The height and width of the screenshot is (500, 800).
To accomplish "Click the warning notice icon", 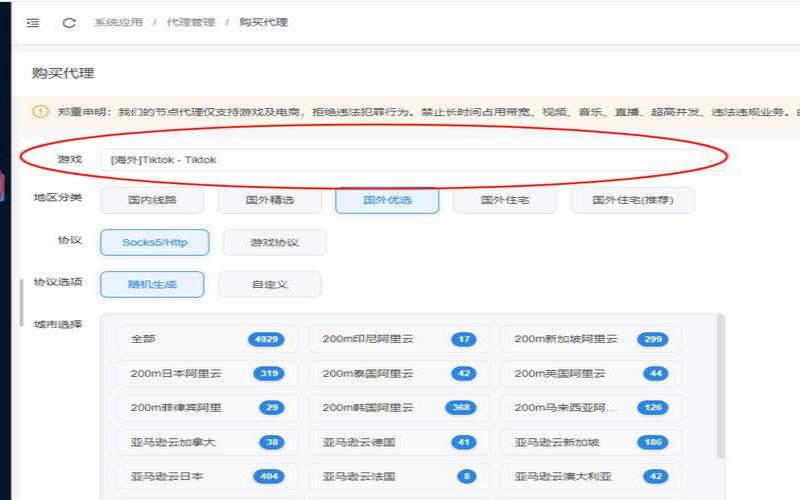I will 40,111.
